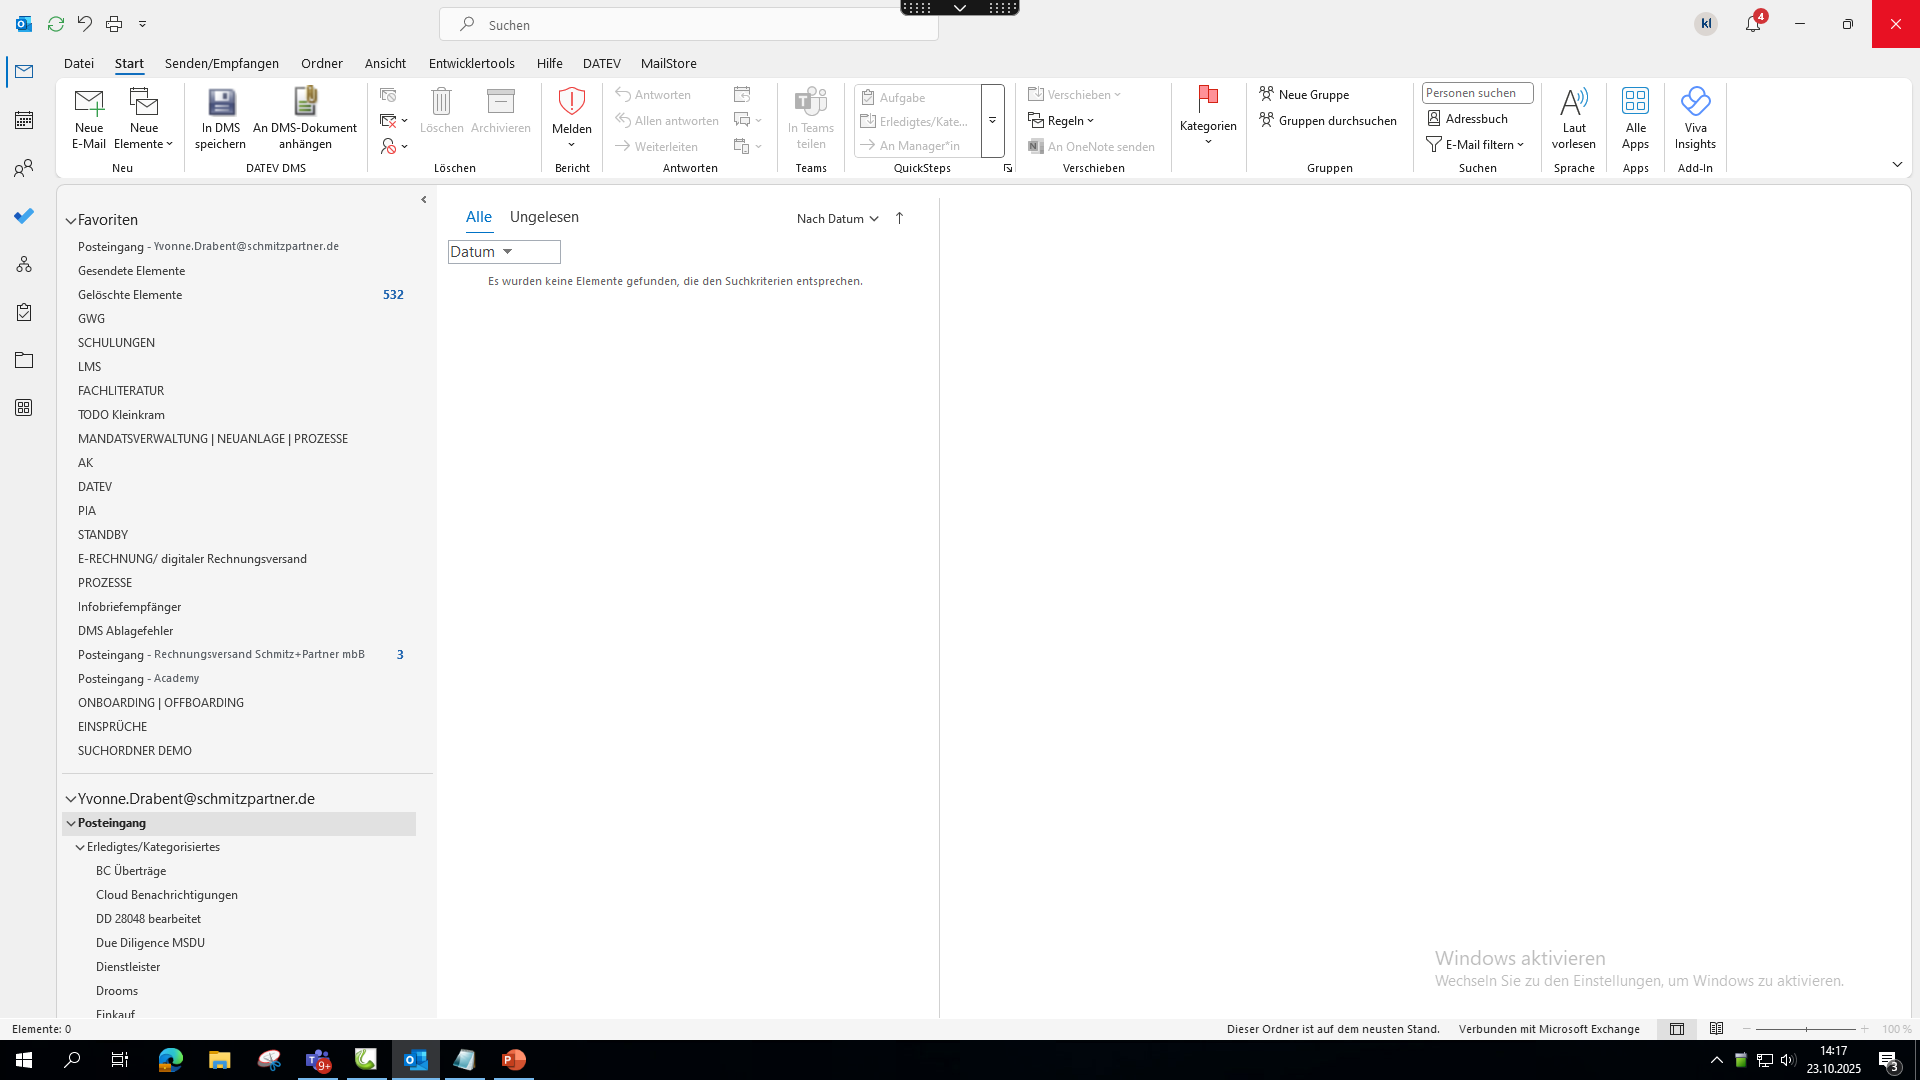1920x1080 pixels.
Task: Open the Due Diligence MSDU folder
Action: [x=238, y=943]
